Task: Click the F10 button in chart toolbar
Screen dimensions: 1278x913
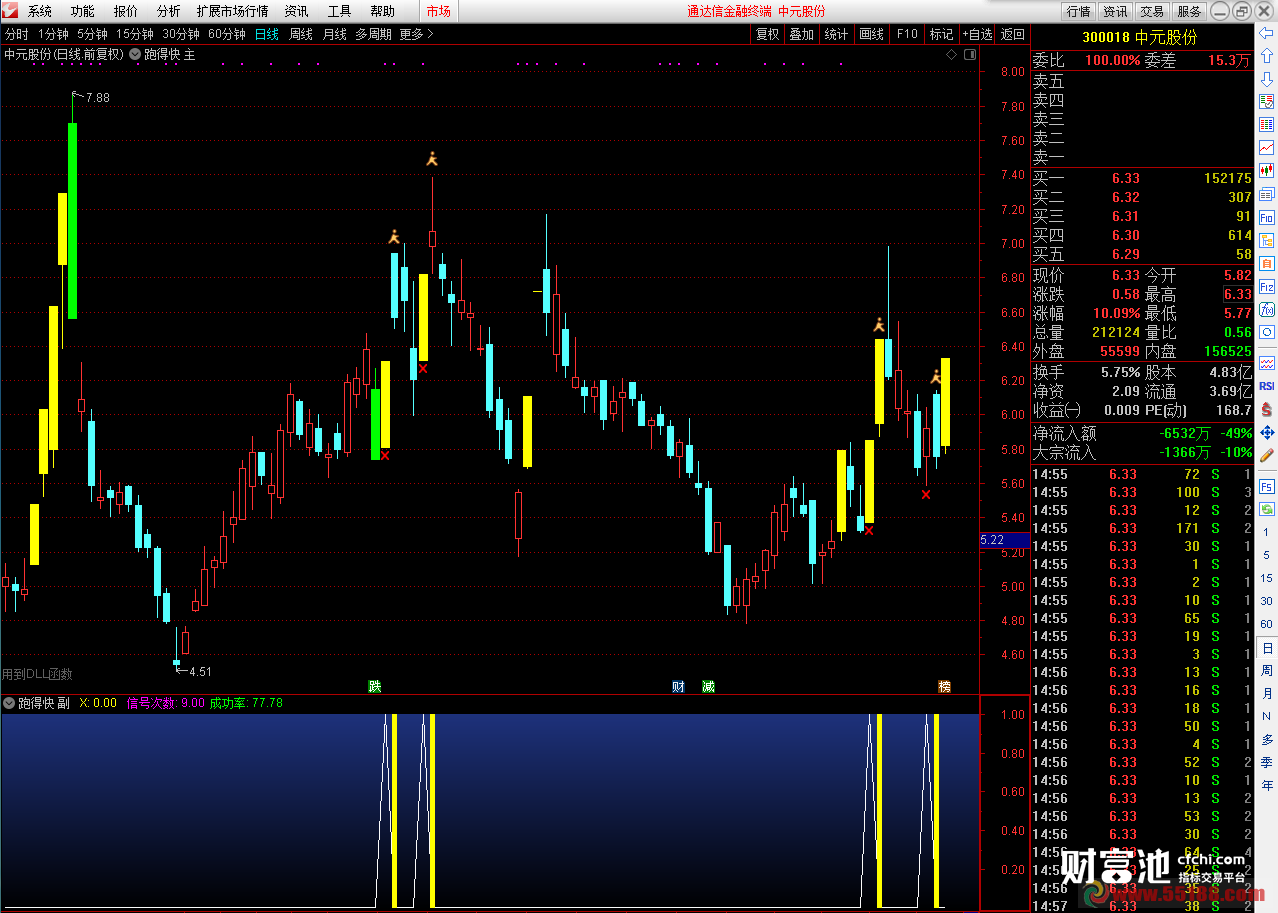Action: click(x=907, y=34)
